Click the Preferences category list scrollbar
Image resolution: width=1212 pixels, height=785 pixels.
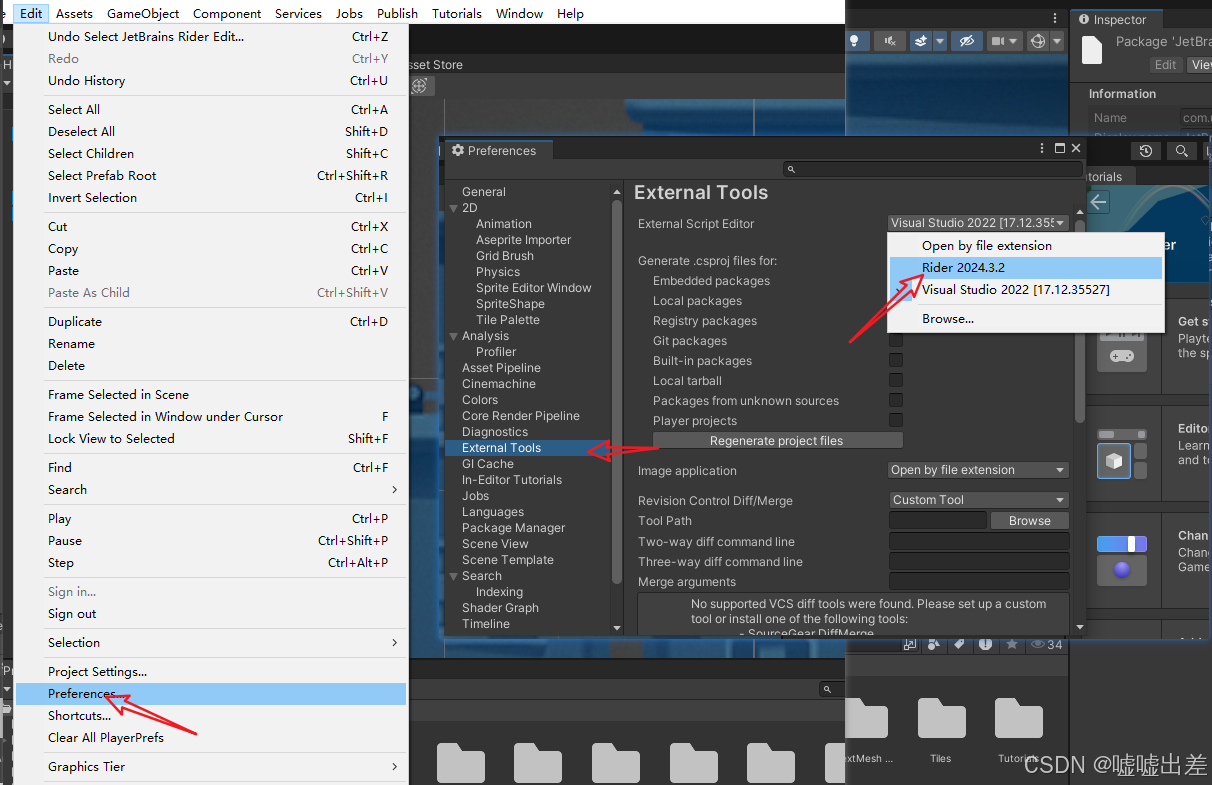(x=617, y=390)
